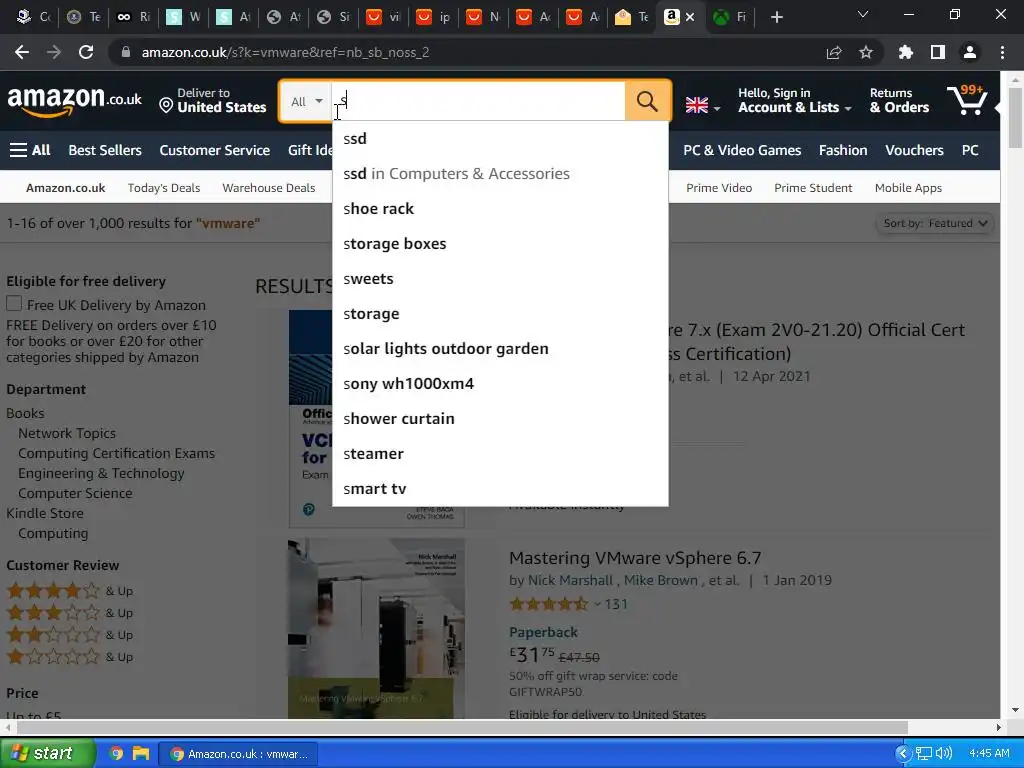Pick the 'smart tv' suggestion
1024x768 pixels.
coord(500,488)
